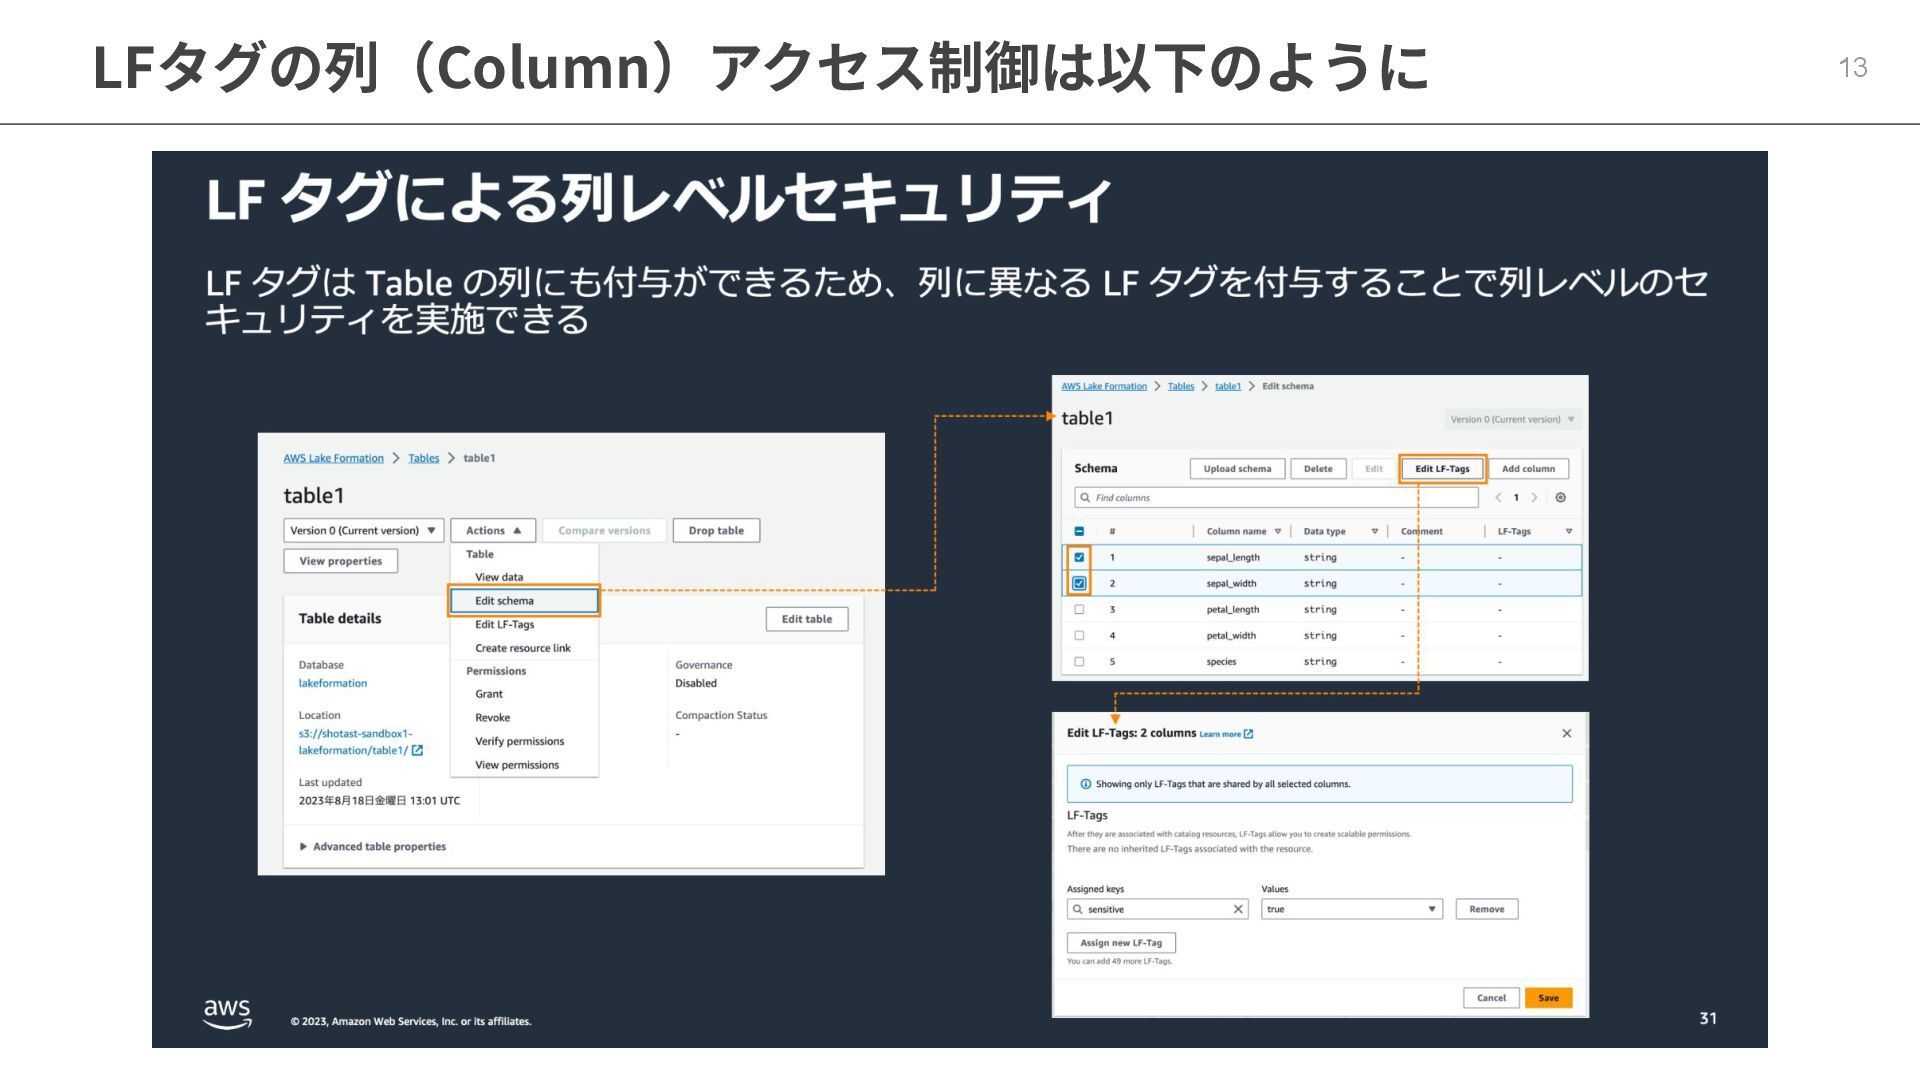Open the lakeformation database link
The image size is (1920, 1080).
tap(333, 683)
